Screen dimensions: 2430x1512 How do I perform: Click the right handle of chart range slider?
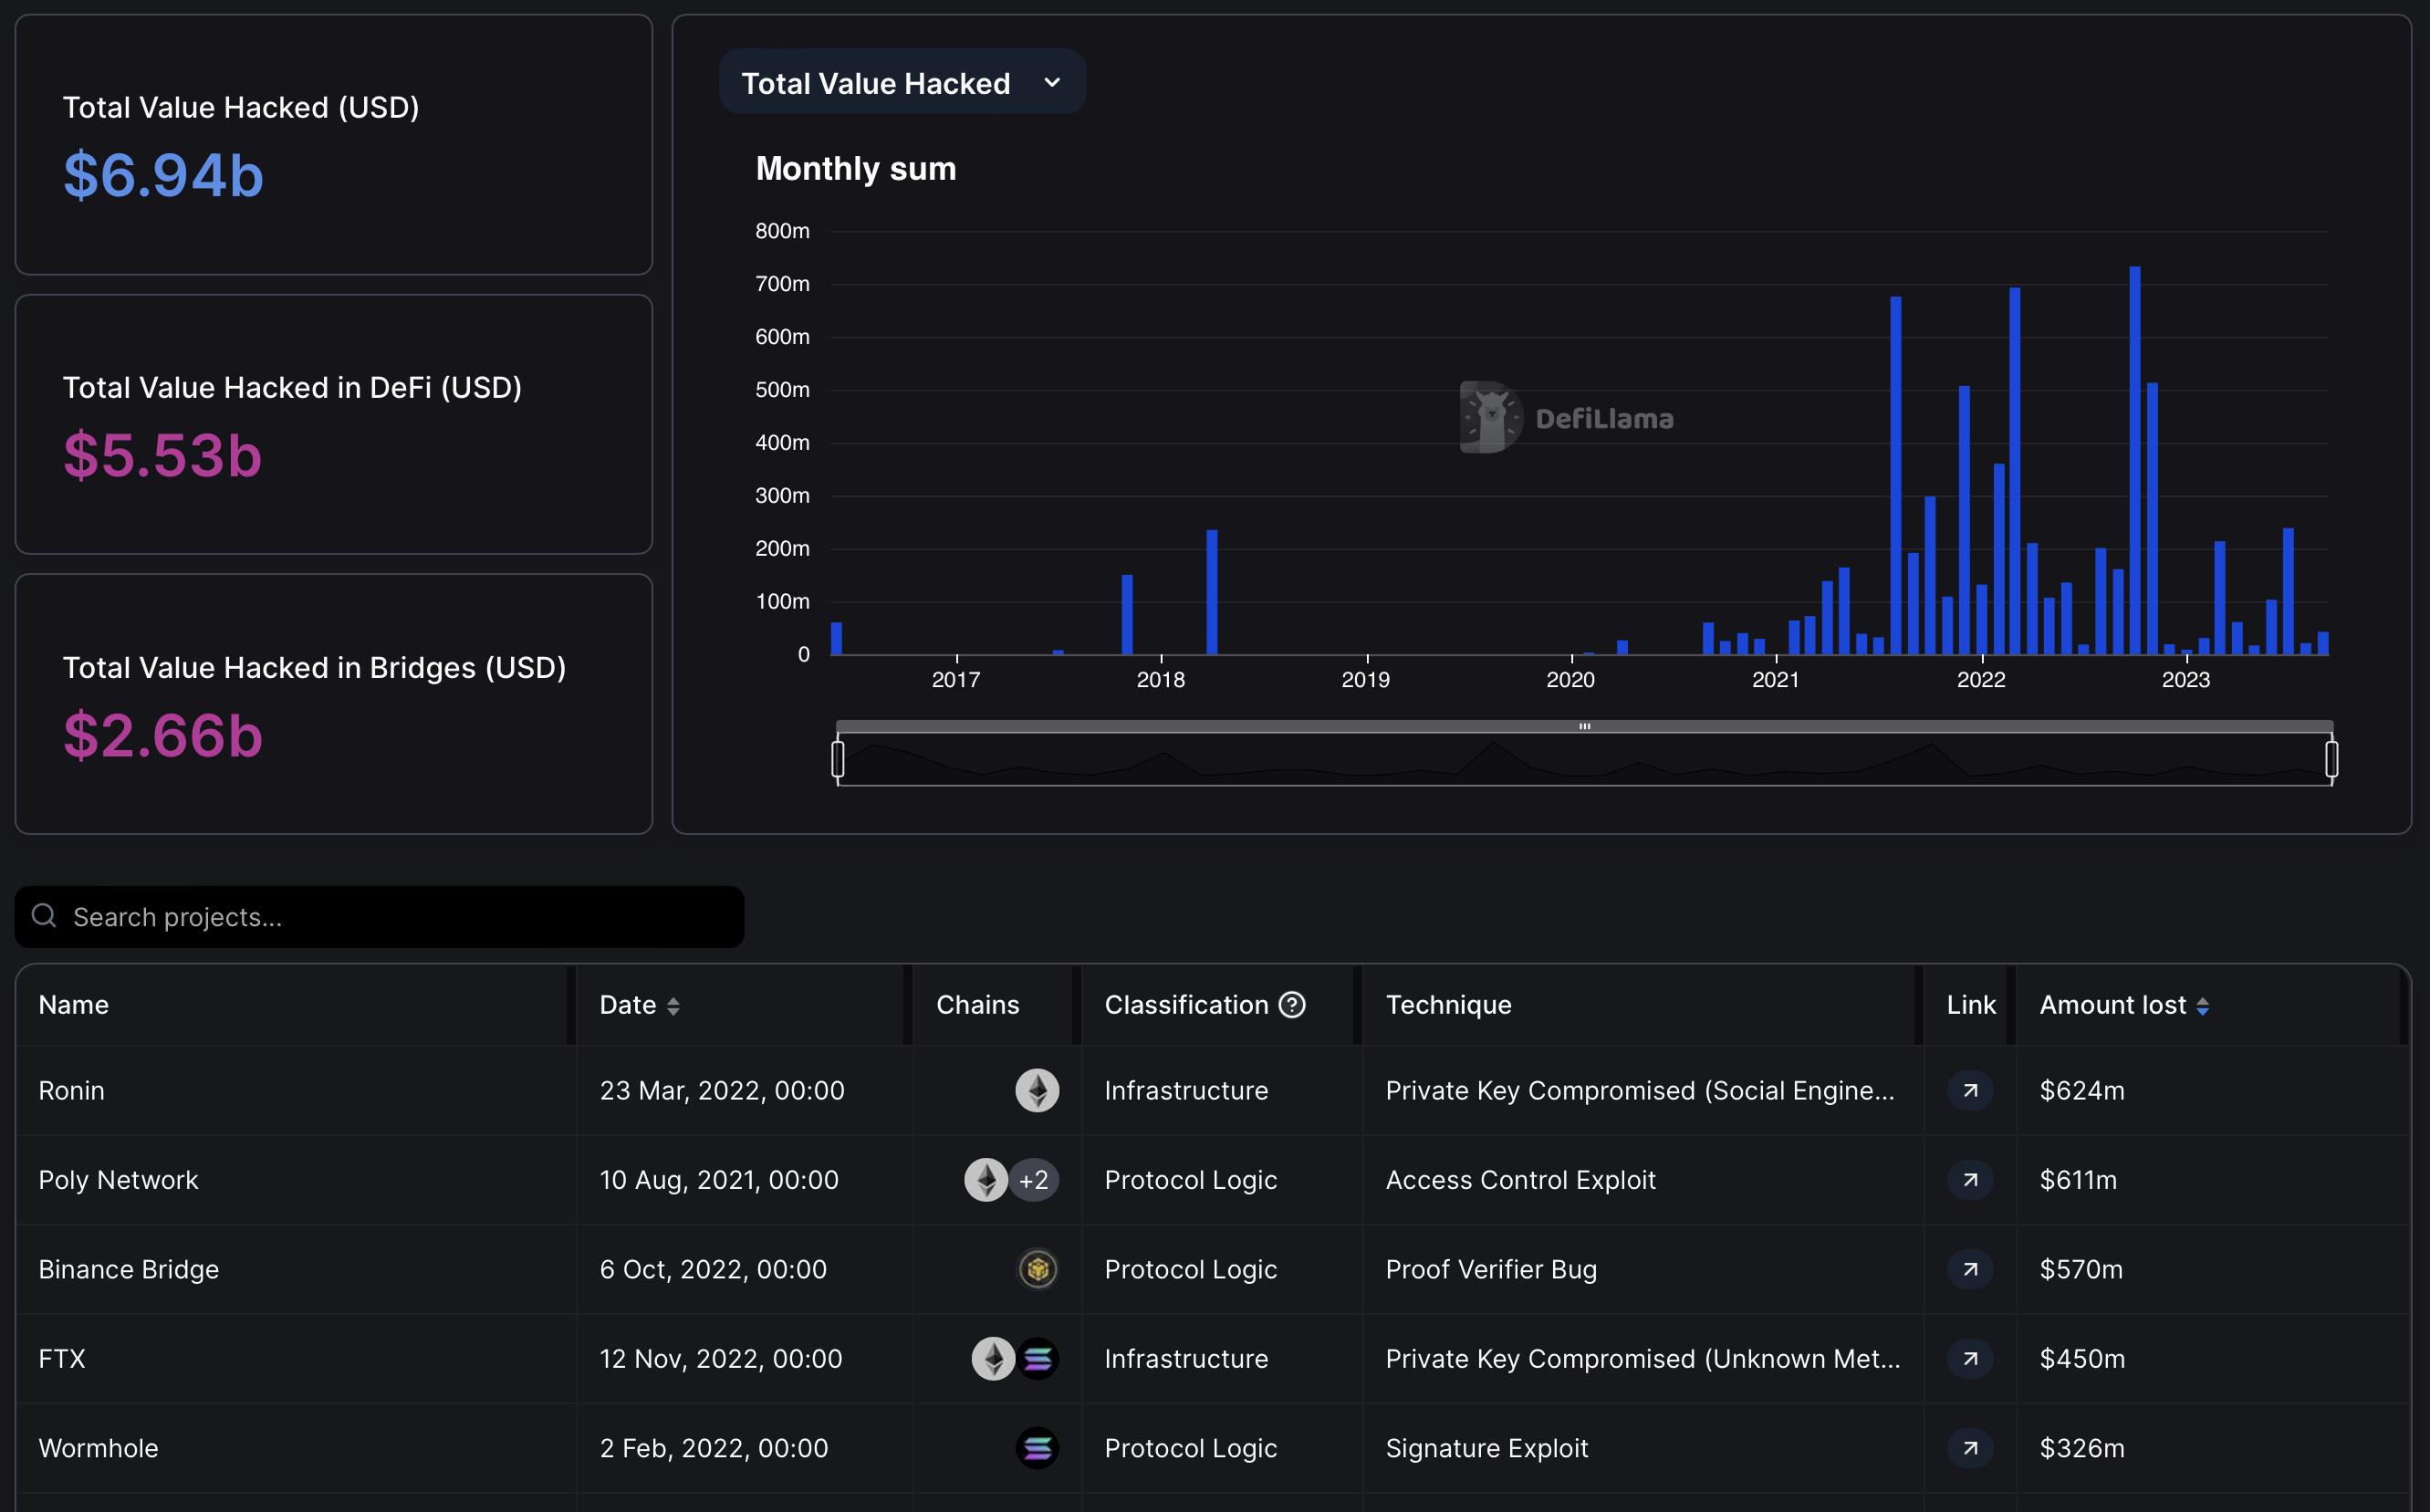click(2331, 759)
